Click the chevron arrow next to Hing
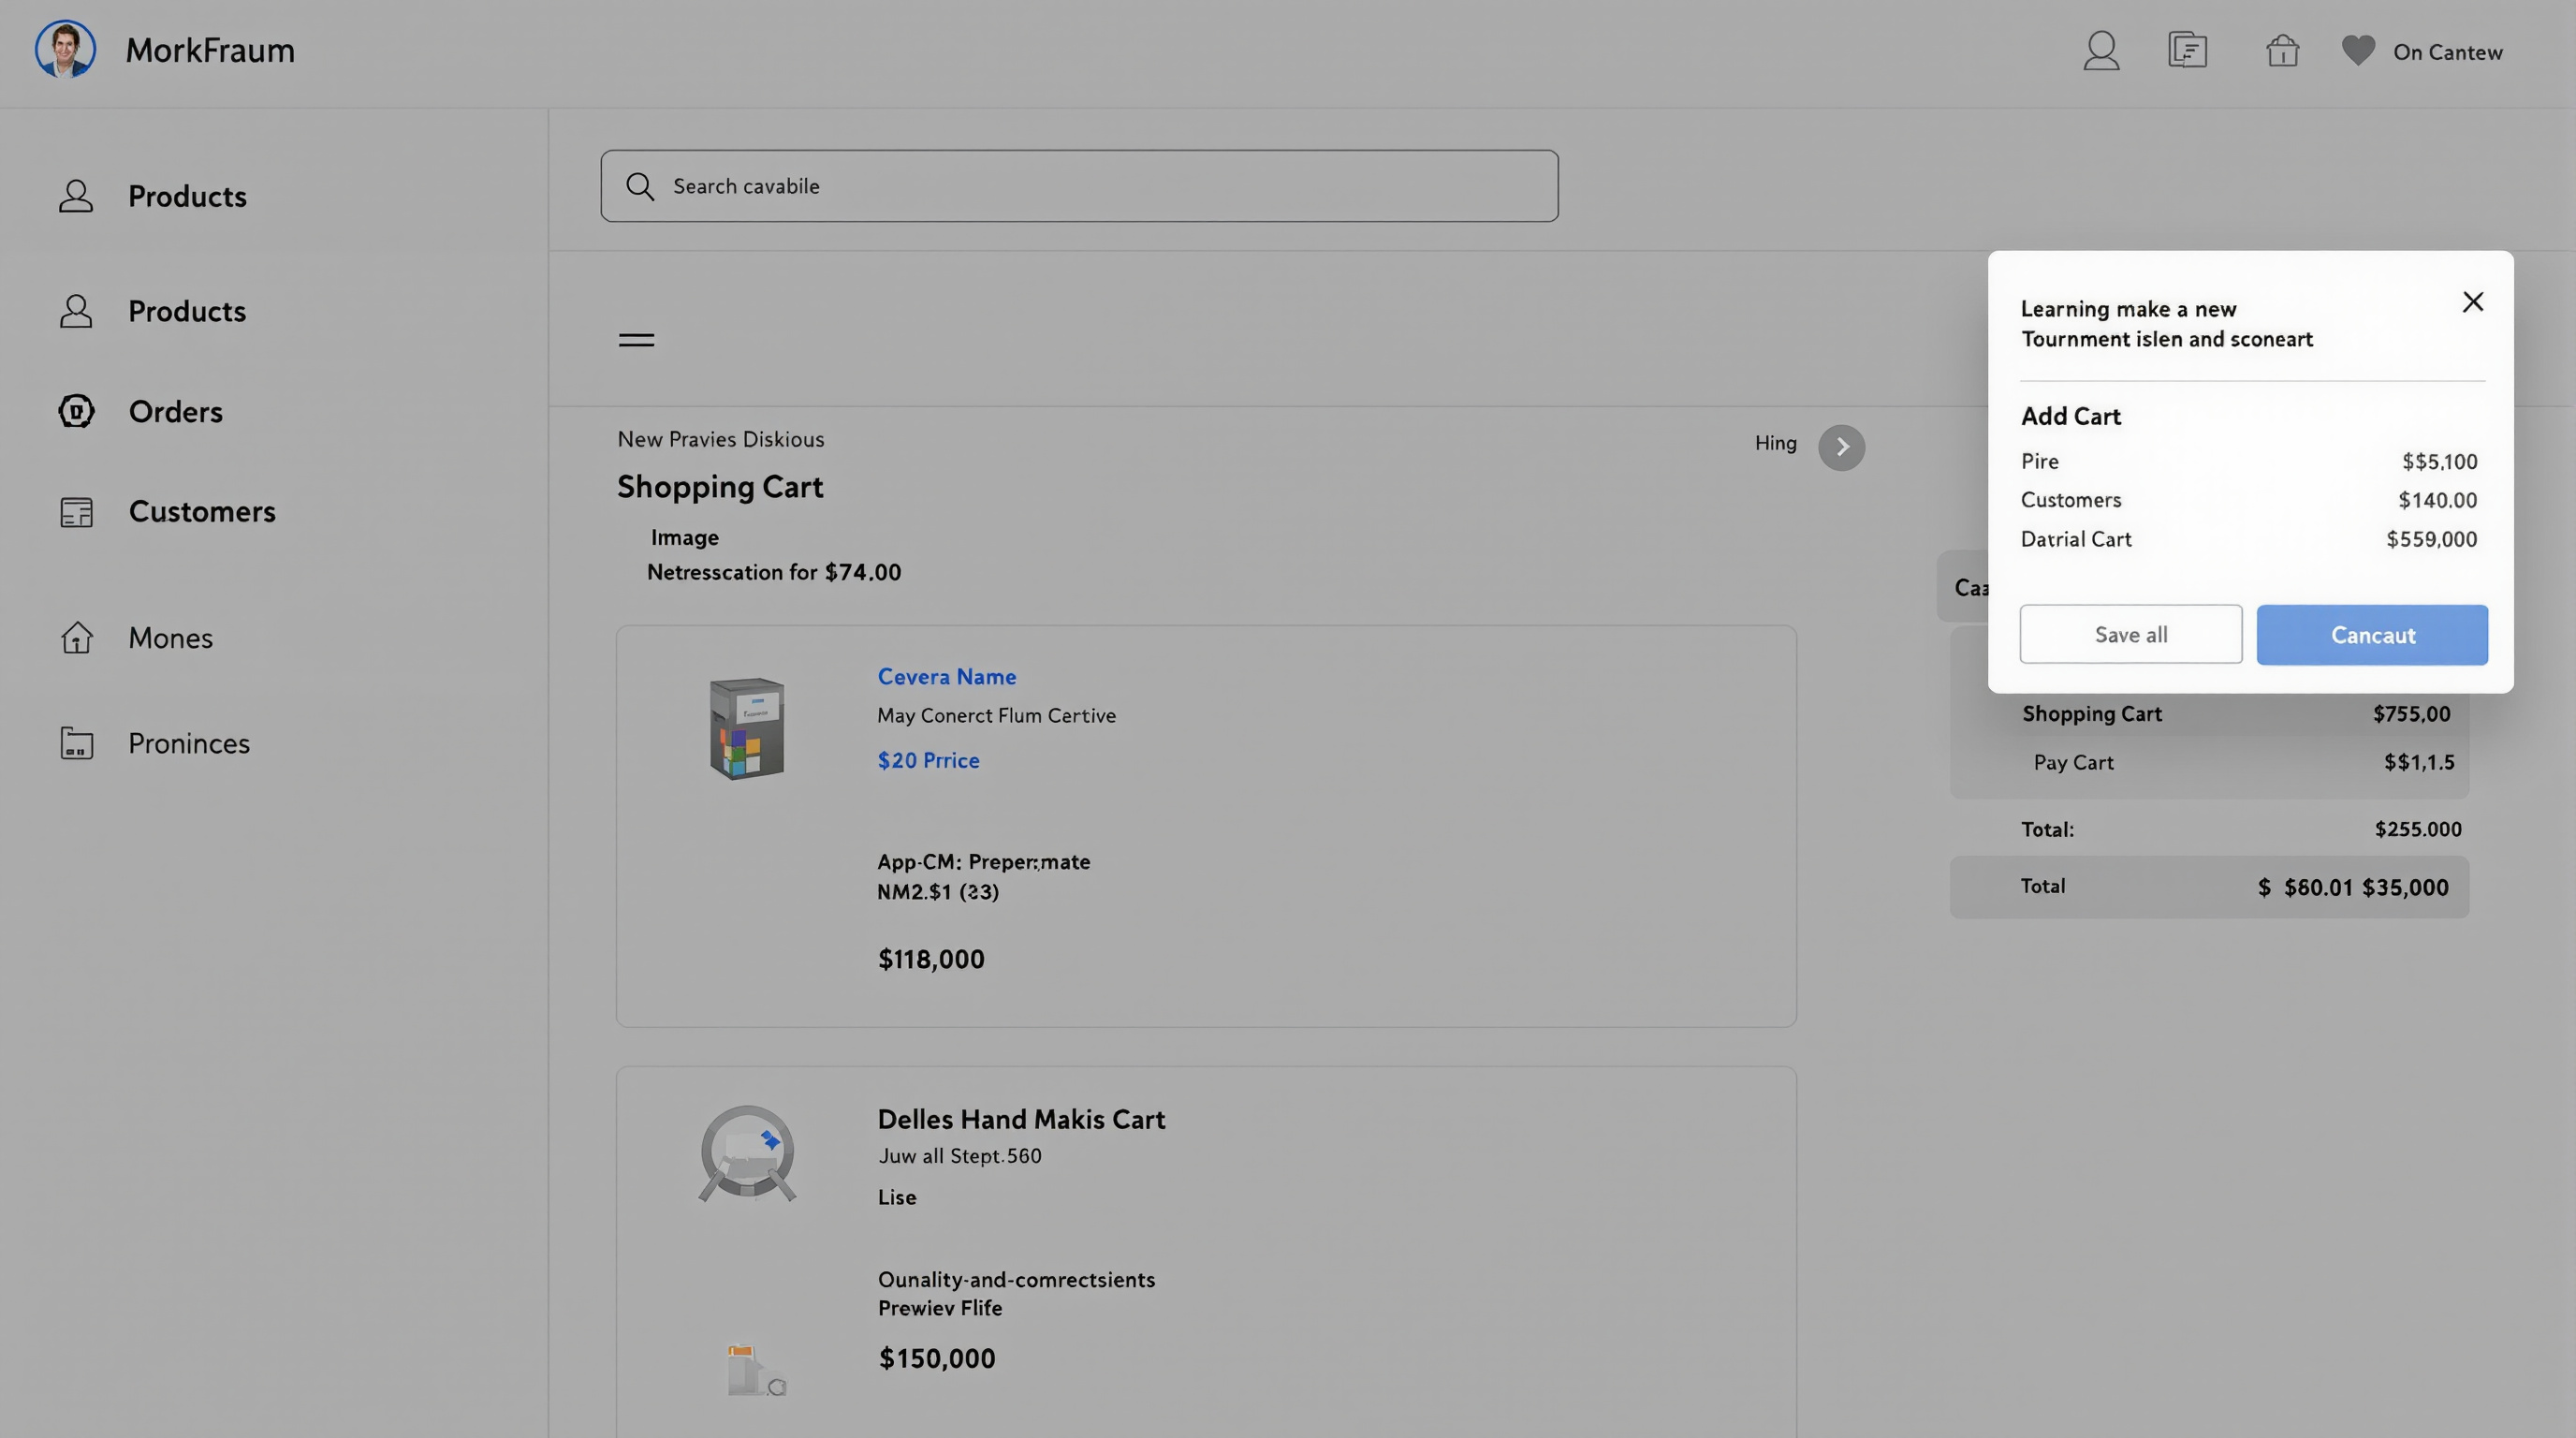This screenshot has height=1438, width=2576. click(1841, 447)
